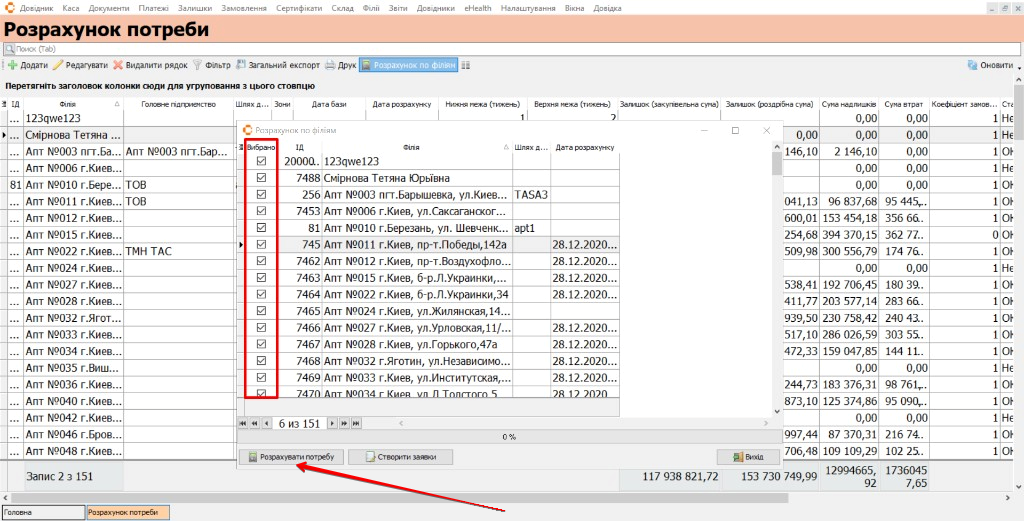This screenshot has height=521, width=1024.
Task: Click Головне підприємство column header
Action: click(178, 104)
